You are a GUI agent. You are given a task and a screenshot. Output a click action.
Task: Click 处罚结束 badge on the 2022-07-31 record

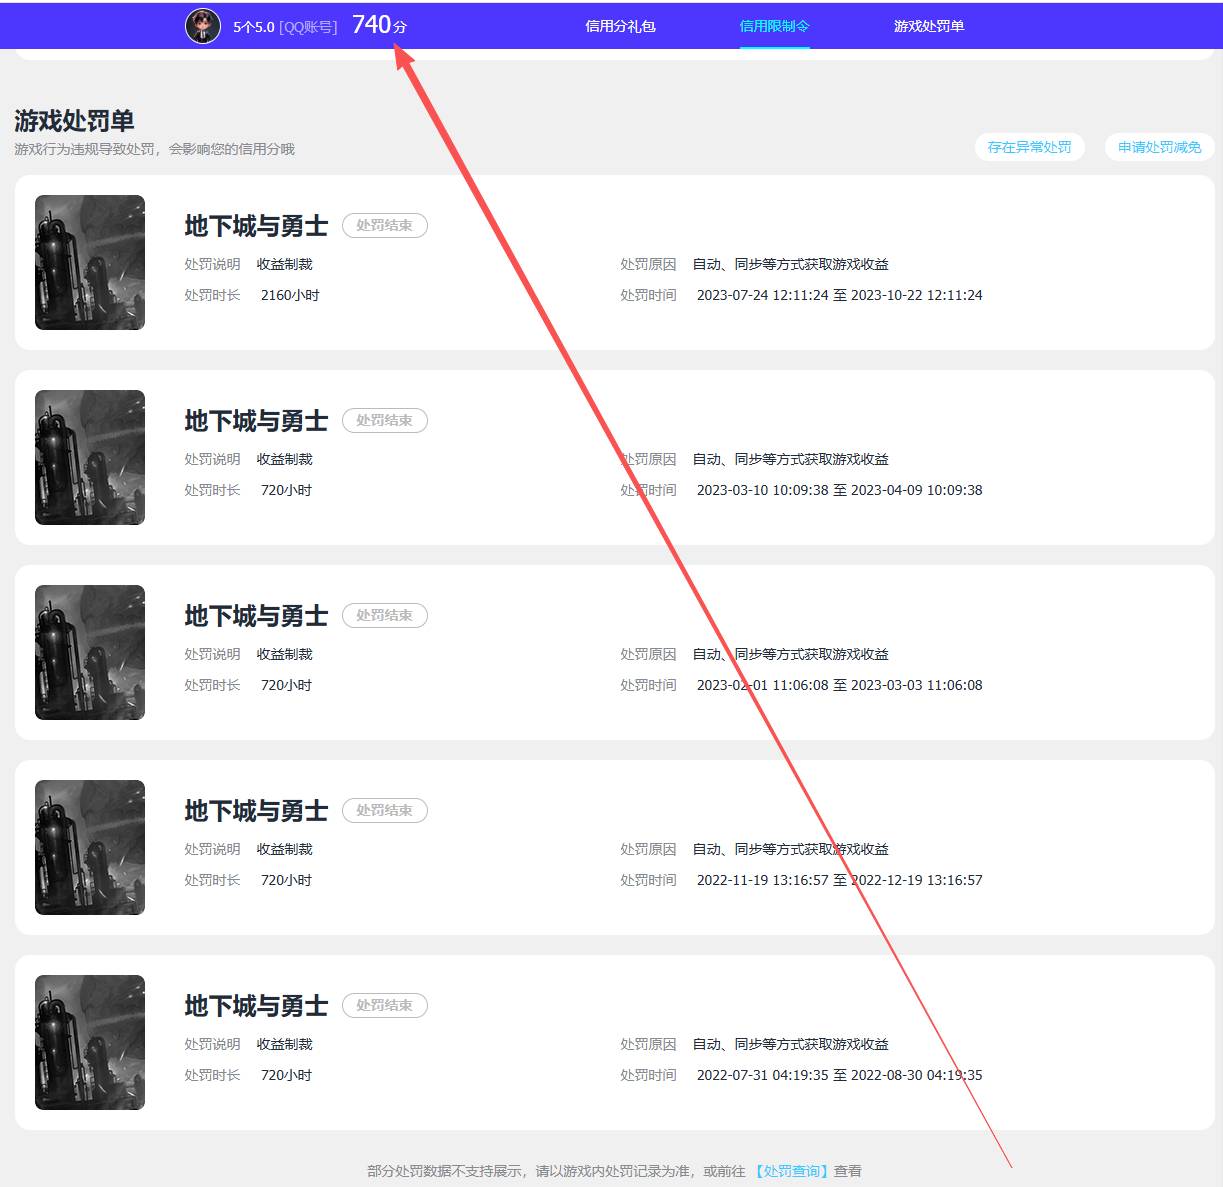pyautogui.click(x=385, y=1006)
